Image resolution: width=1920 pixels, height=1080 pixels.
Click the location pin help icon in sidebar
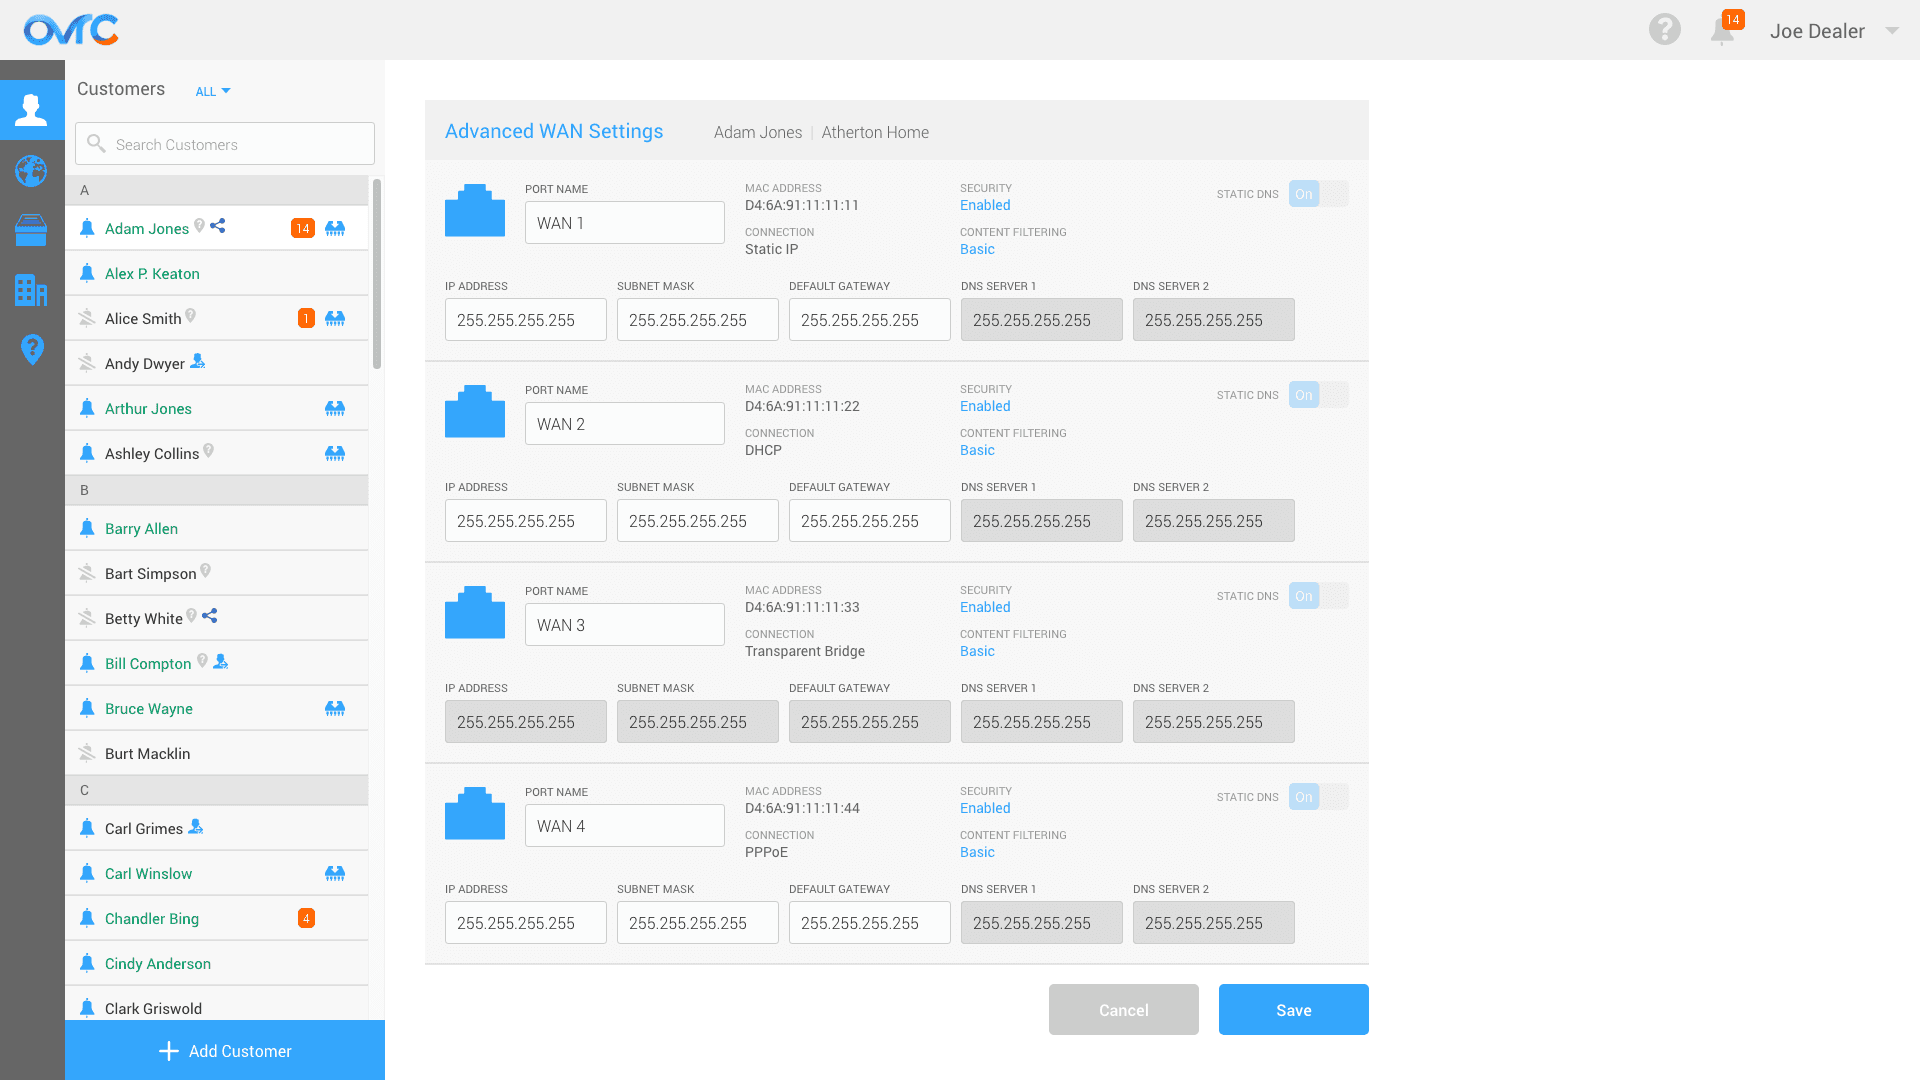32,350
